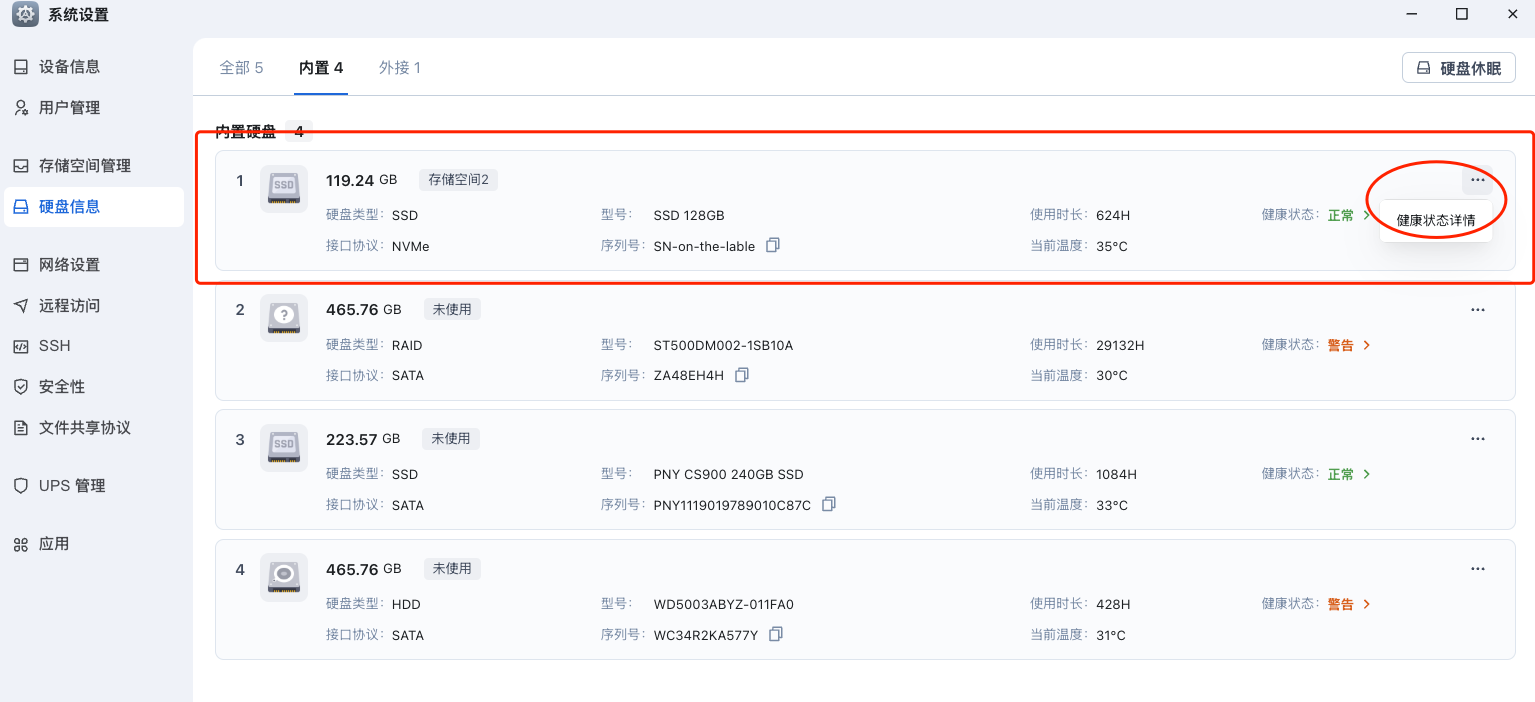Switch to the 外接 1 tab
This screenshot has height=702, width=1535.
[399, 67]
